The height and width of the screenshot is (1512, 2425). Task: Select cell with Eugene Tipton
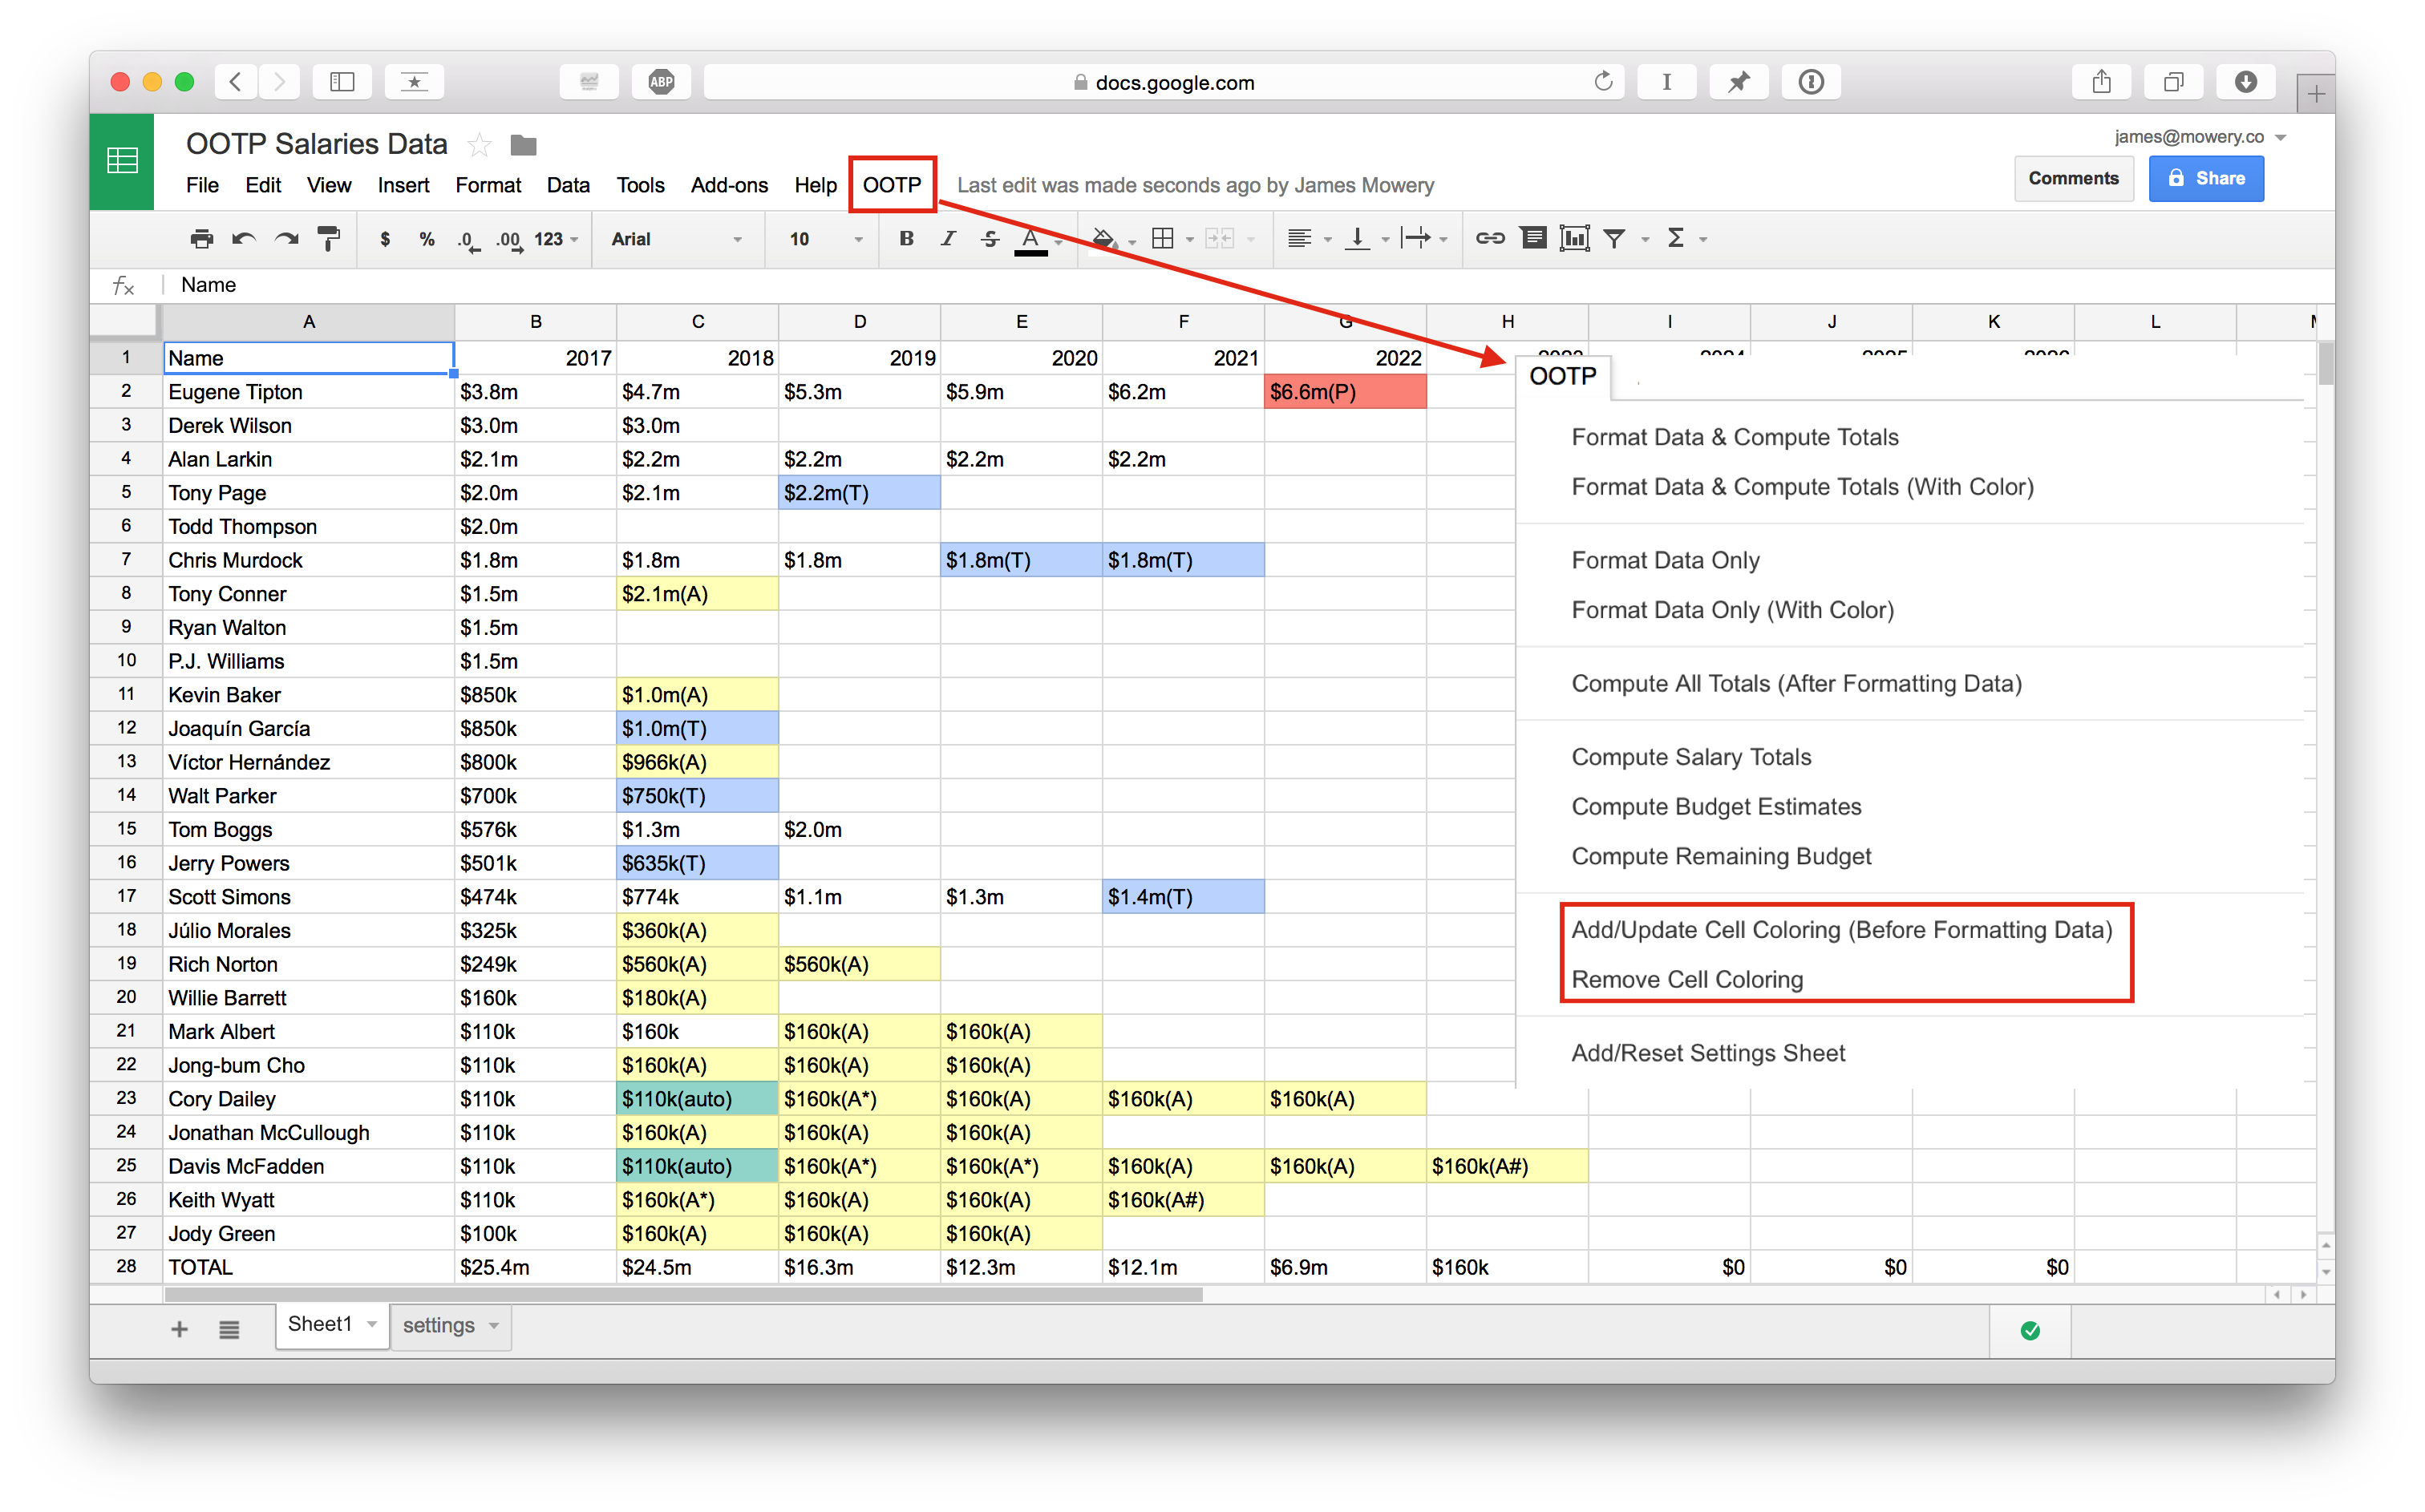tap(309, 392)
